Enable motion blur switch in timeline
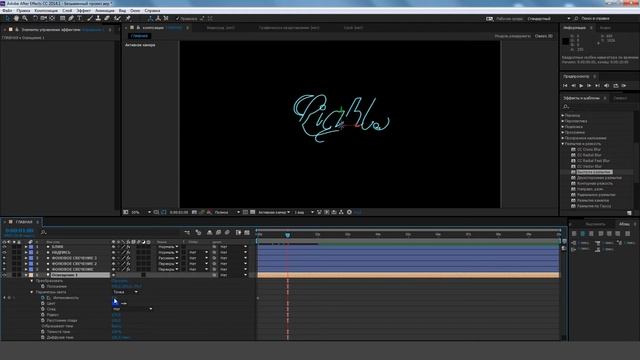The image size is (640, 360). (x=227, y=232)
